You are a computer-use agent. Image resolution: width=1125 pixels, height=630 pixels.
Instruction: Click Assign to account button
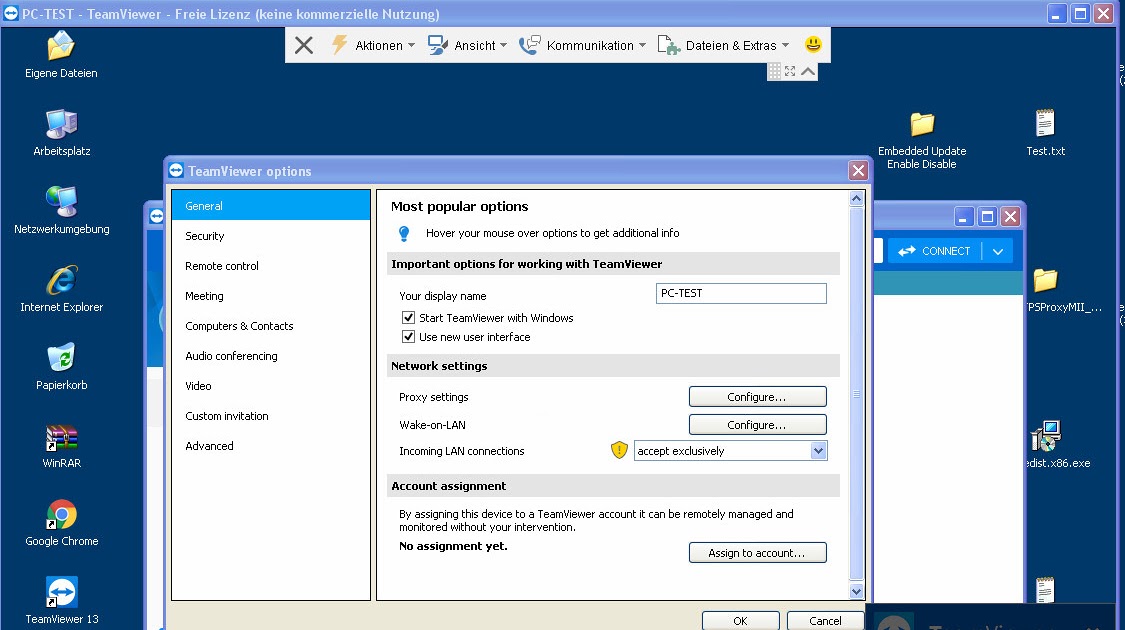pyautogui.click(x=757, y=553)
